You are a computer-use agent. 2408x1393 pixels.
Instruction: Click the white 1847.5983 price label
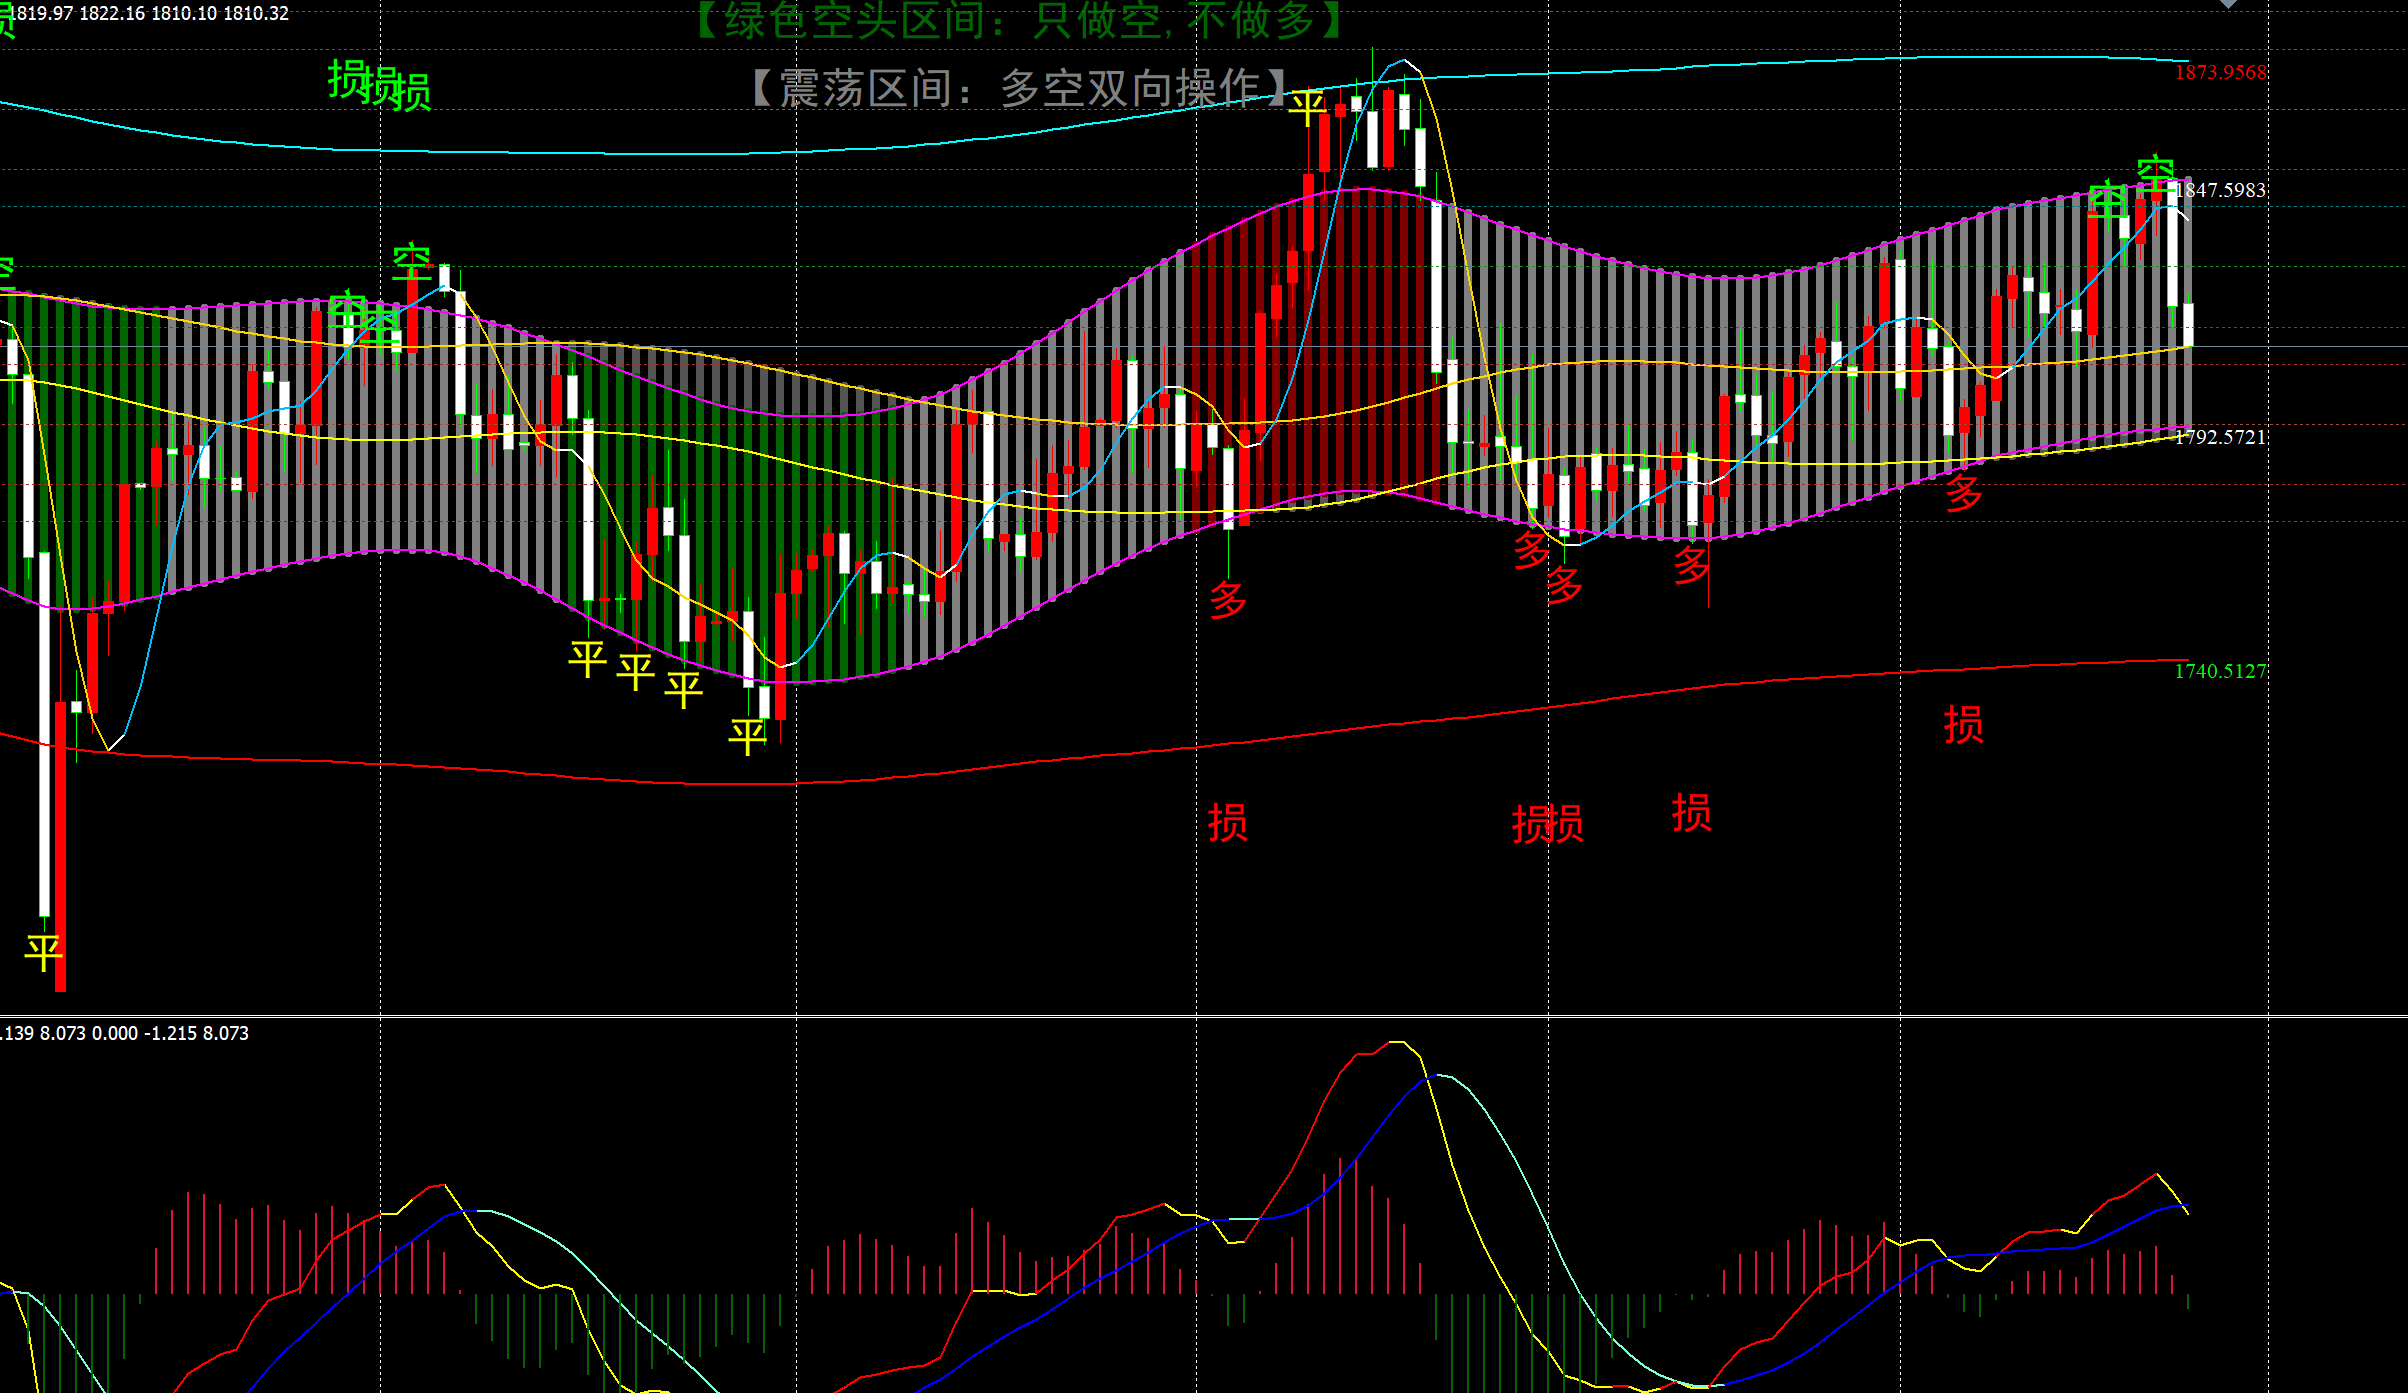(x=2221, y=190)
